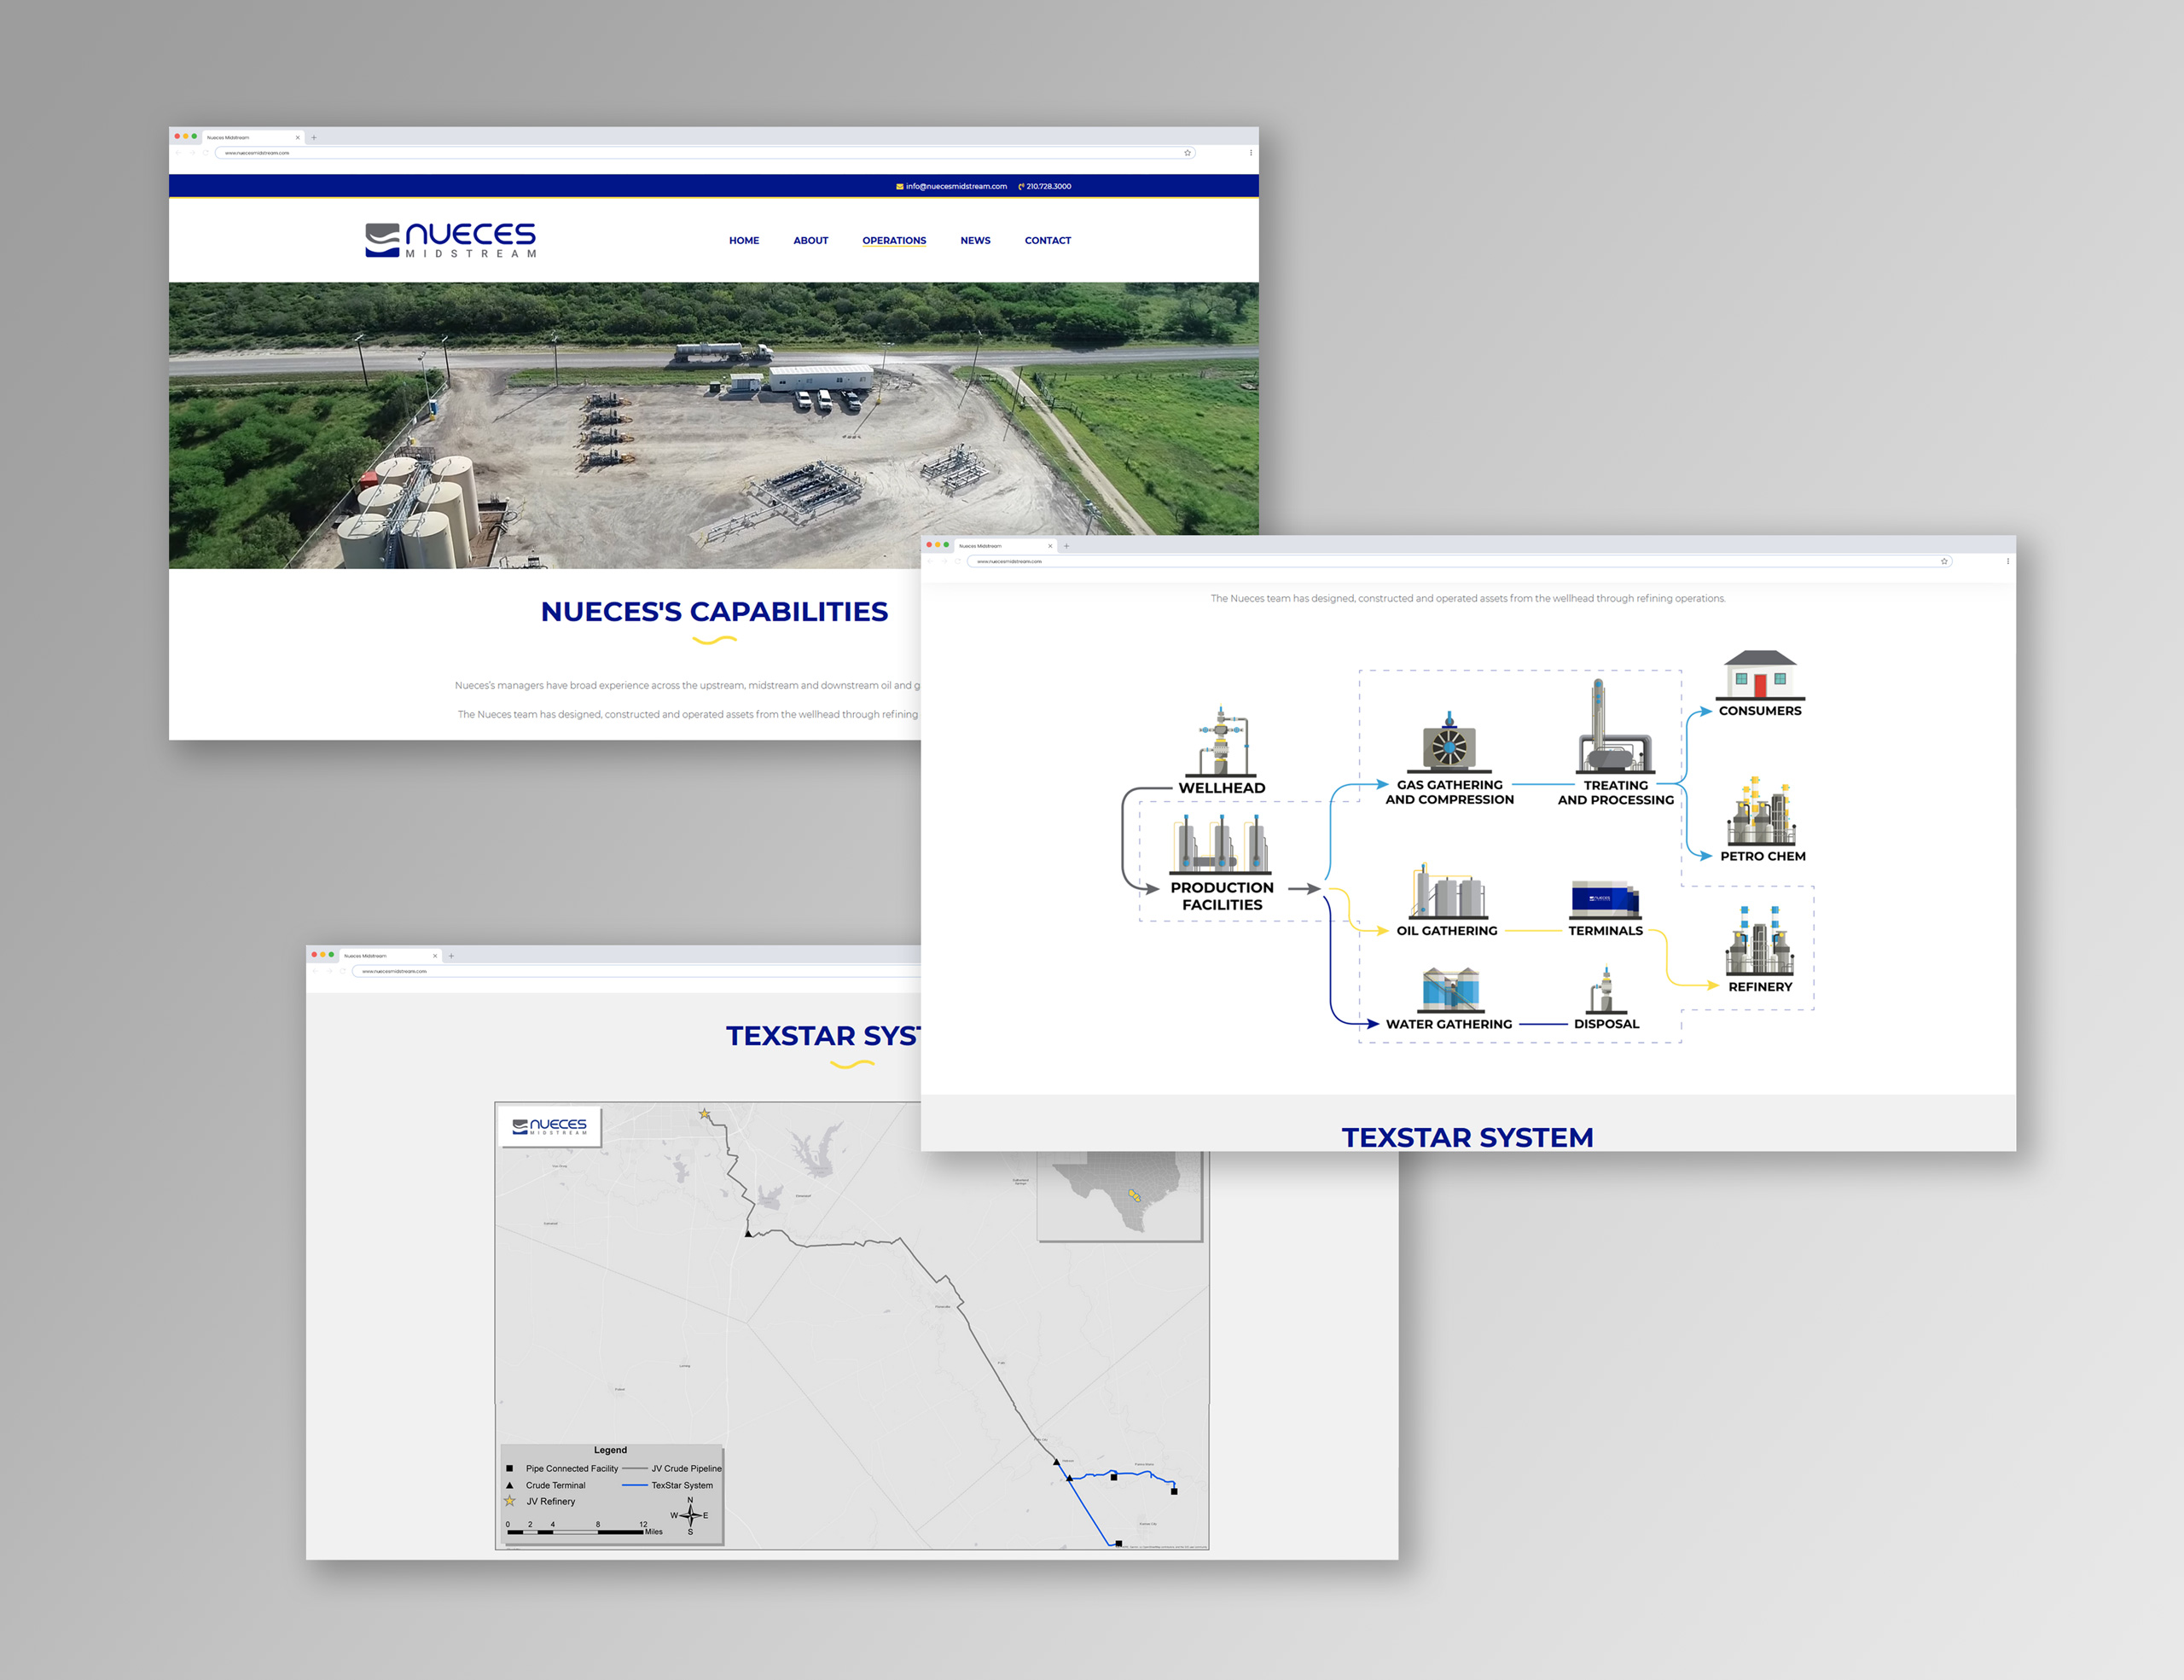This screenshot has width=2184, height=1680.
Task: Click the address bar in the map window
Action: click(x=636, y=972)
